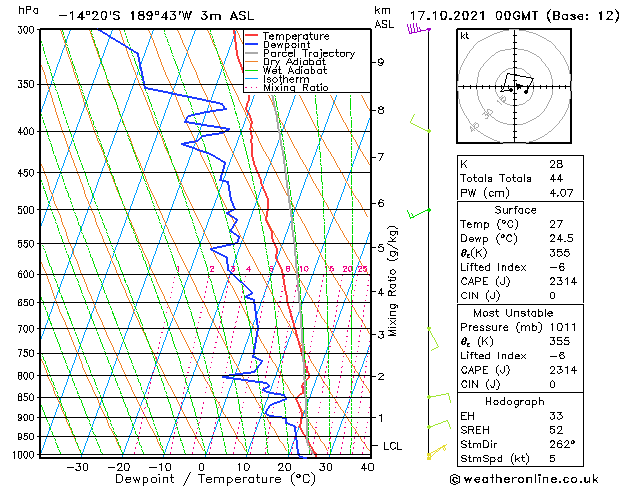Click the green wind barb at 500 hPa
The height and width of the screenshot is (486, 629).
tap(419, 214)
